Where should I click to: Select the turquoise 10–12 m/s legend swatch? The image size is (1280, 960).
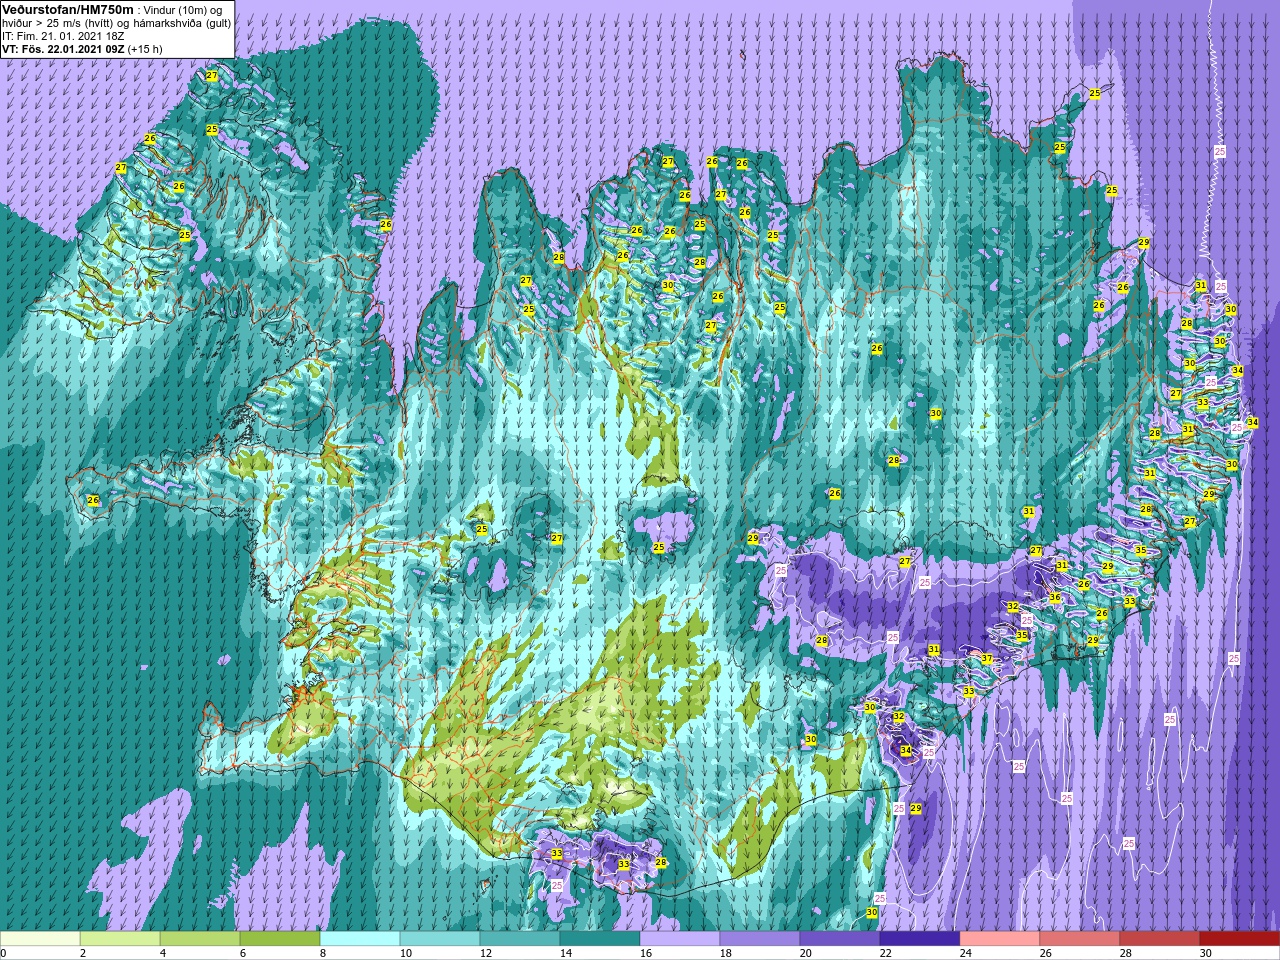click(x=440, y=939)
